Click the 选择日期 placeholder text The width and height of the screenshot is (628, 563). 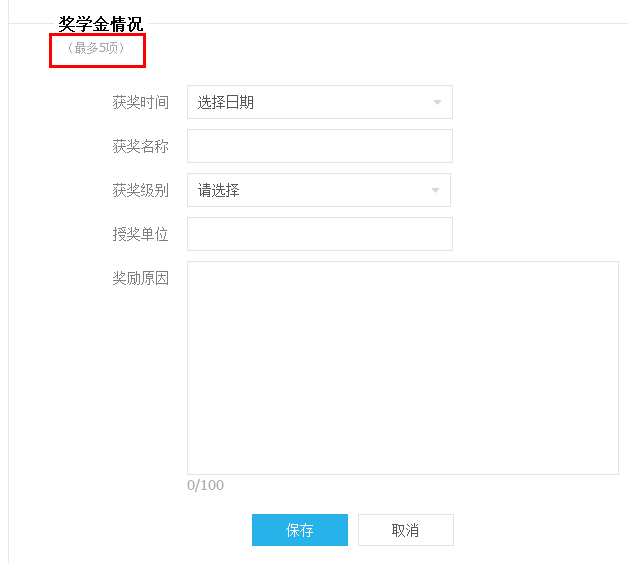225,103
